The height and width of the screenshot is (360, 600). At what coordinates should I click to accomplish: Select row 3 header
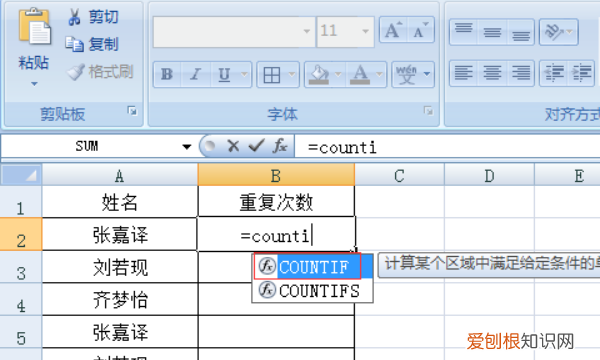pos(21,267)
